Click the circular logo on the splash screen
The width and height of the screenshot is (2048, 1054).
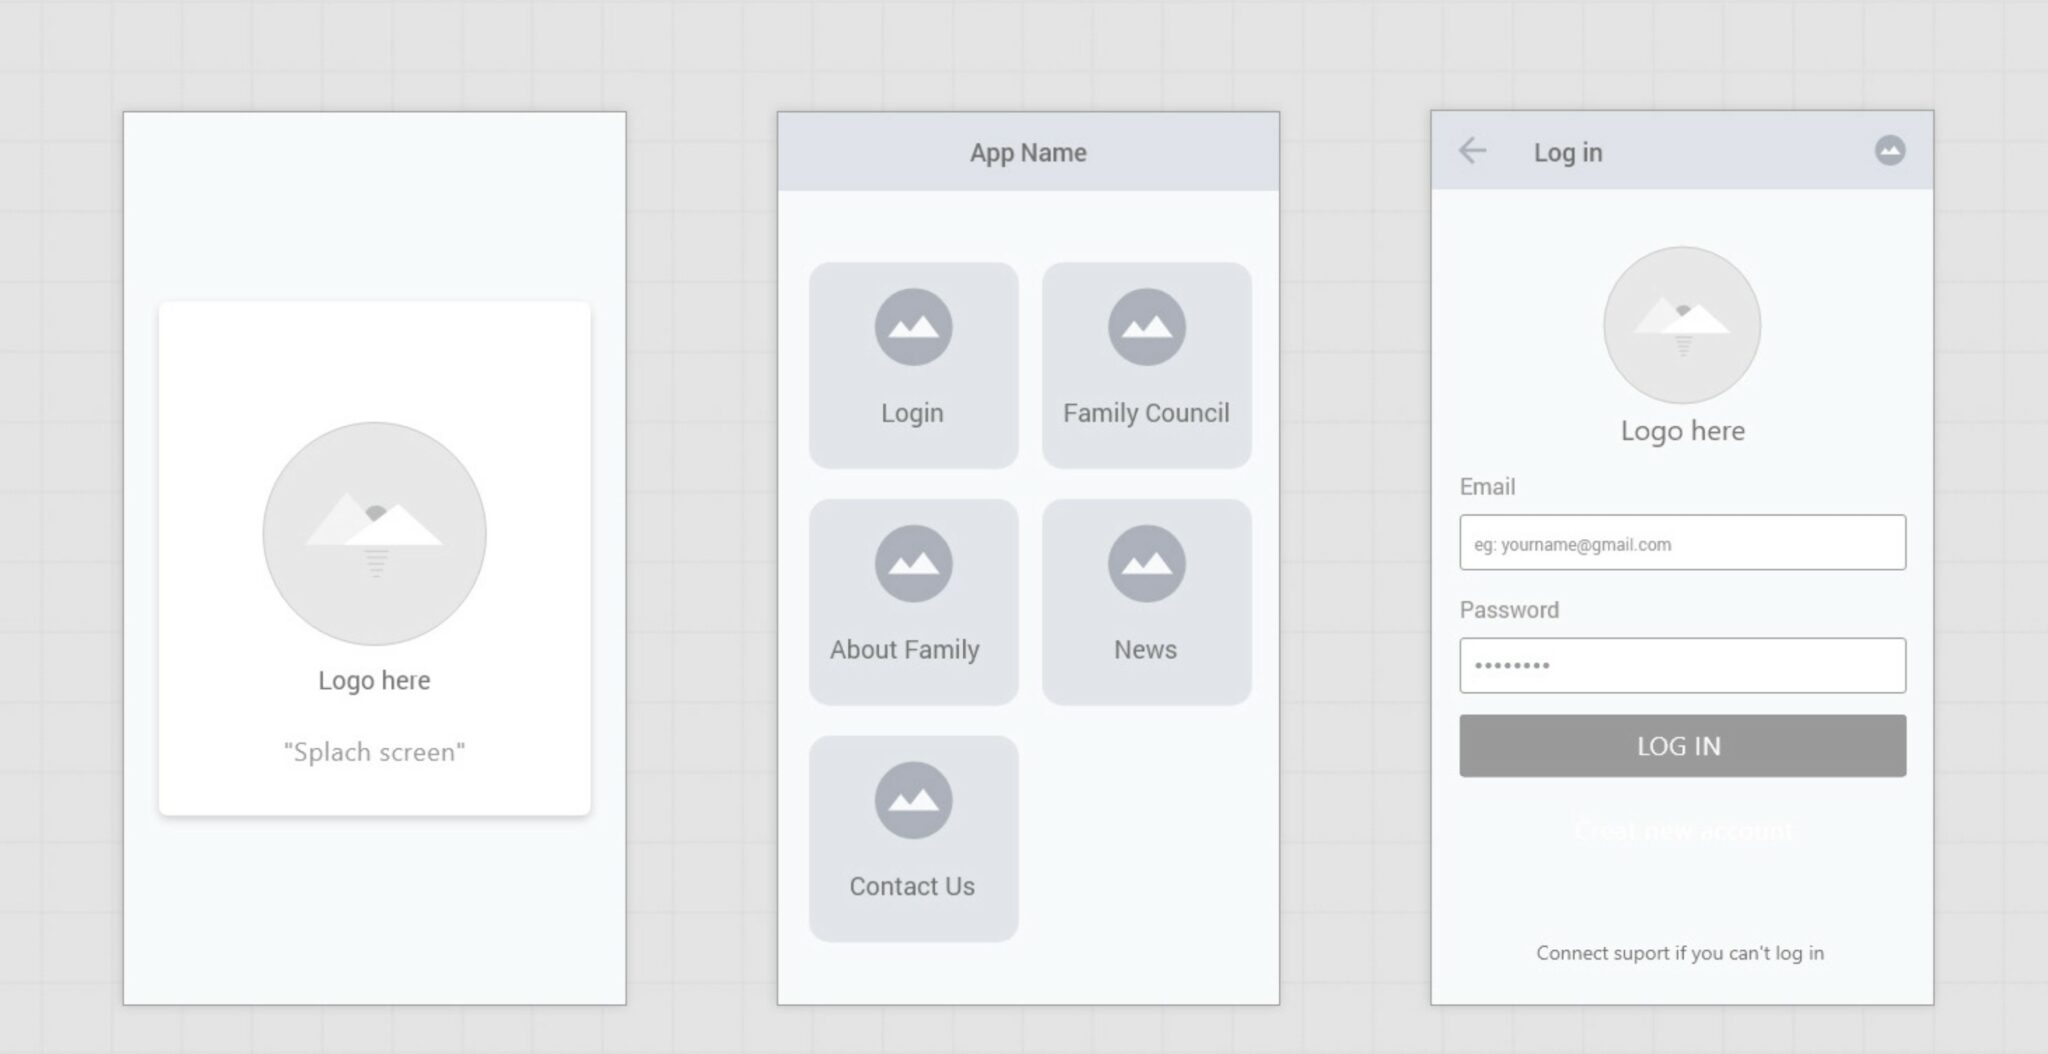(374, 535)
